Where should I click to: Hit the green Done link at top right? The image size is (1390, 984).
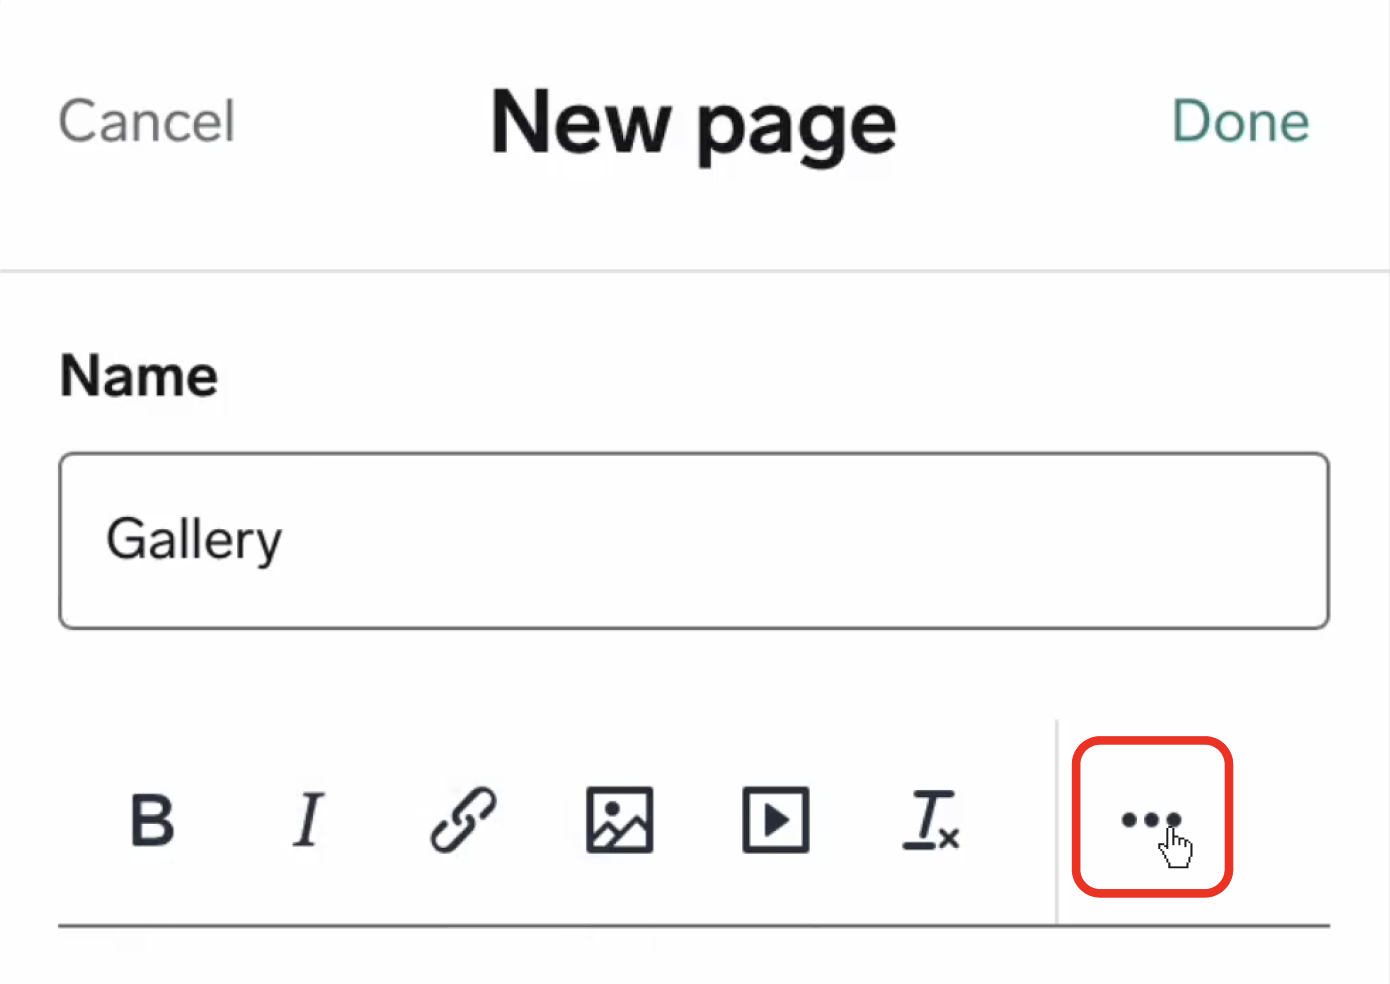tap(1240, 122)
